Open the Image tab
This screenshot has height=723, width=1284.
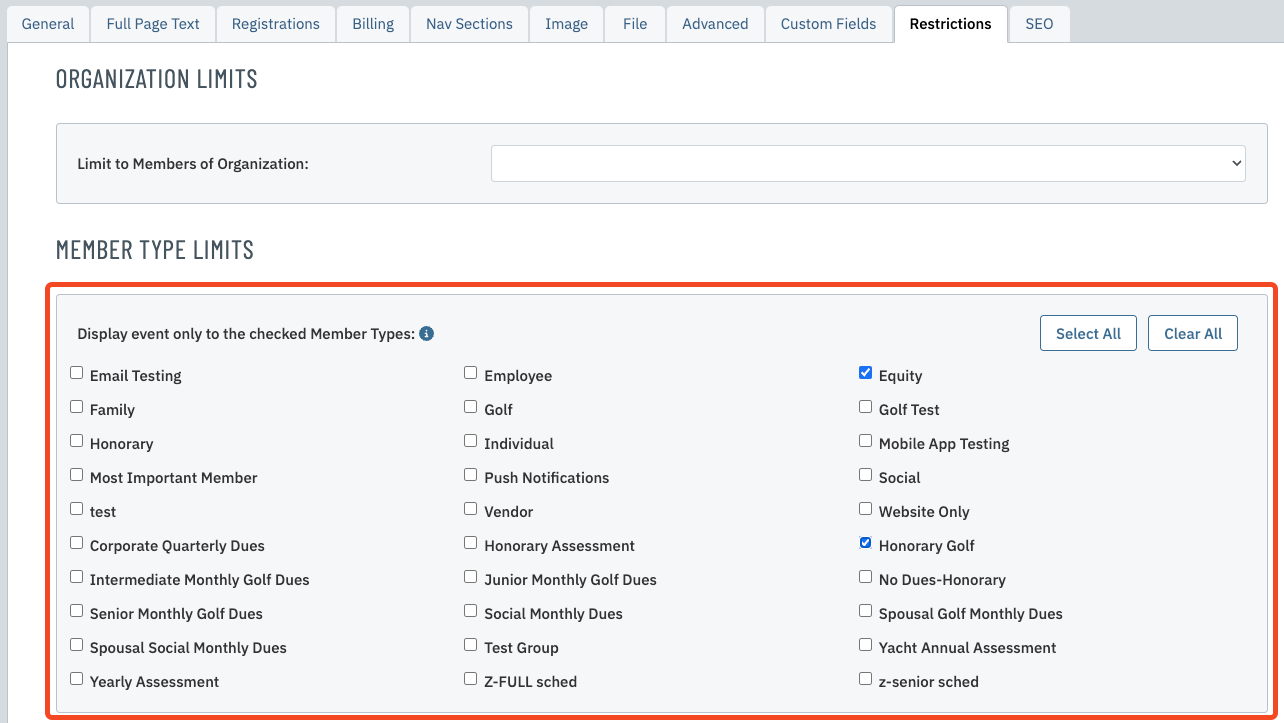[567, 24]
